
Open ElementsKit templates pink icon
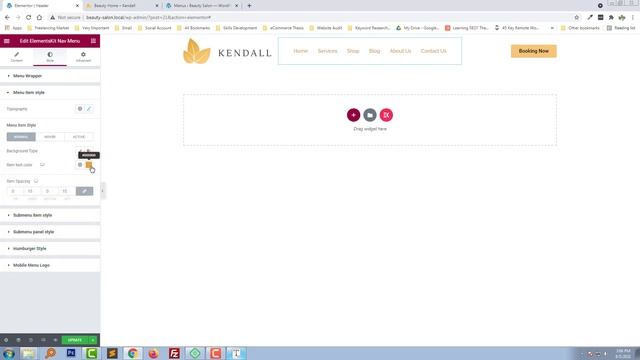(x=386, y=115)
